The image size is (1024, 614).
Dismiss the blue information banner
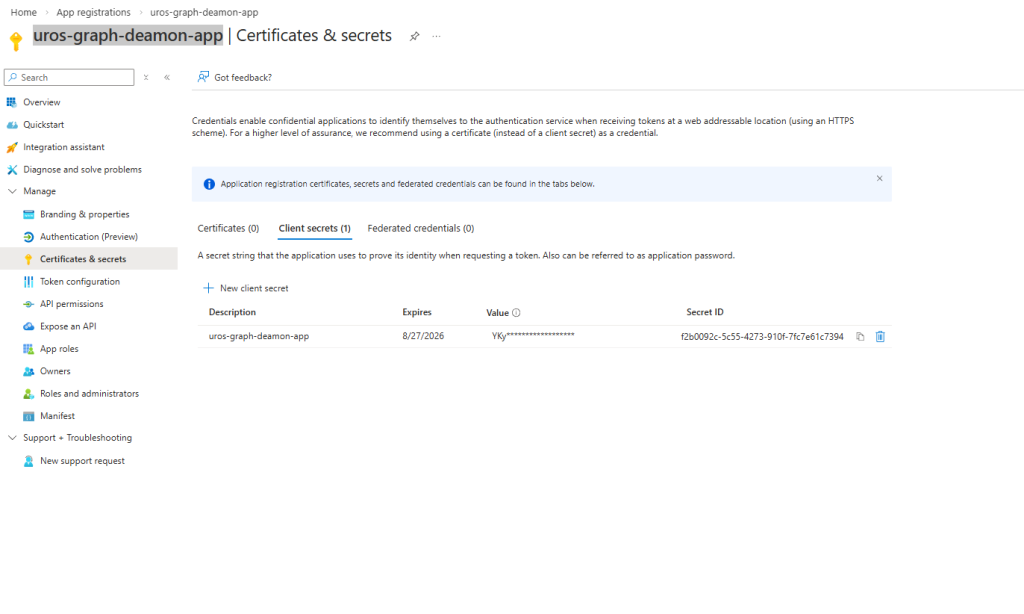click(879, 178)
